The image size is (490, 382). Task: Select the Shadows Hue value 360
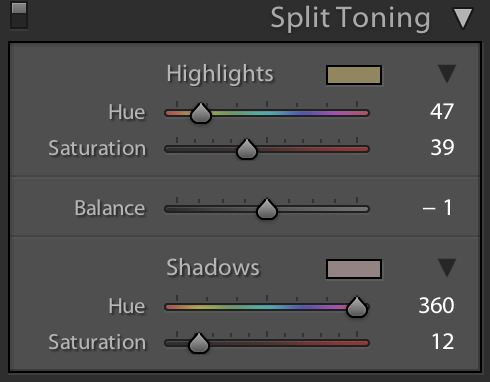click(x=436, y=305)
